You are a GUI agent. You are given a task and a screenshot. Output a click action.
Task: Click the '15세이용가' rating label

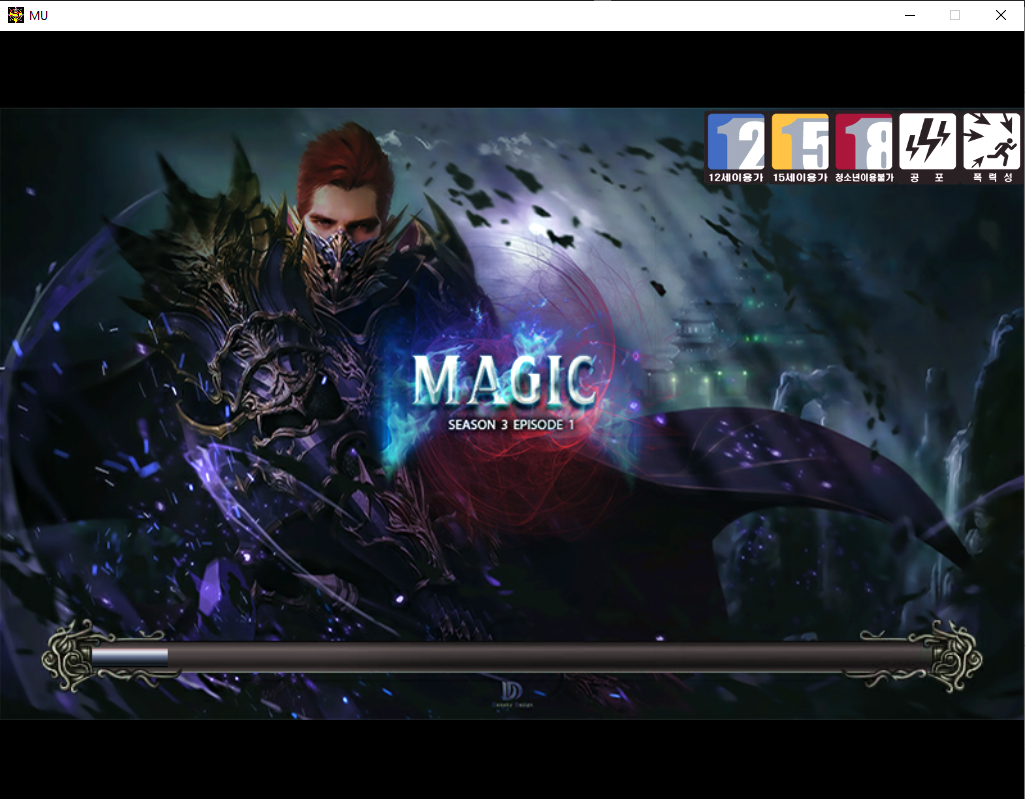pyautogui.click(x=799, y=177)
